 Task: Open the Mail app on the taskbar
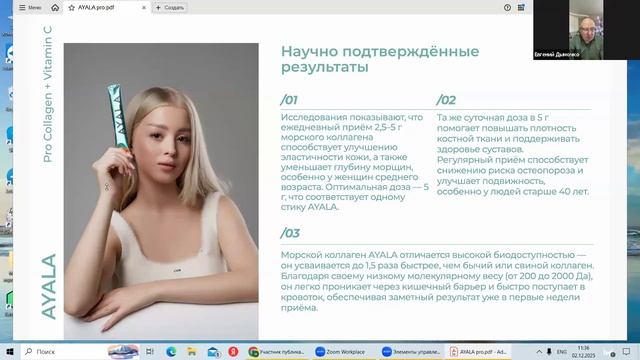pyautogui.click(x=213, y=351)
